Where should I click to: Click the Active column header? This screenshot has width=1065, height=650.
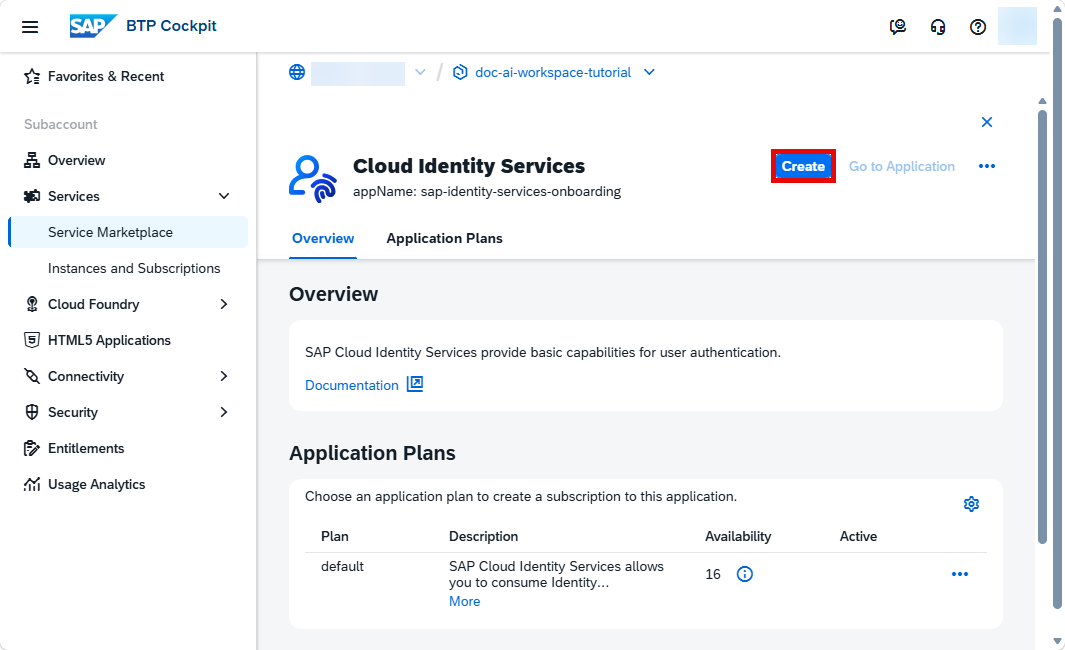859,537
